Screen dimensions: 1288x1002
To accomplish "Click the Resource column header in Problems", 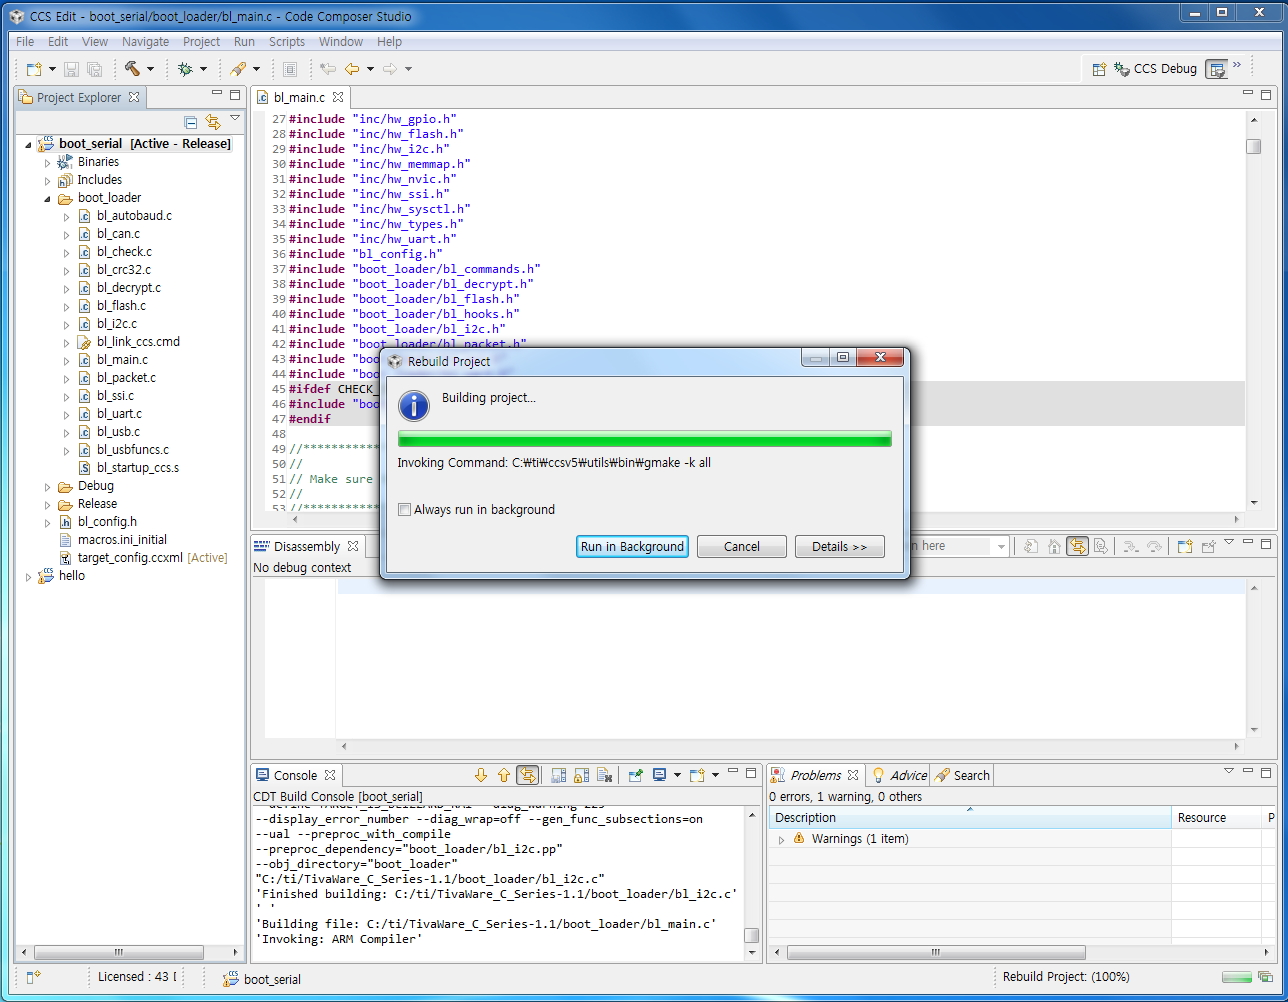I will pos(1216,818).
